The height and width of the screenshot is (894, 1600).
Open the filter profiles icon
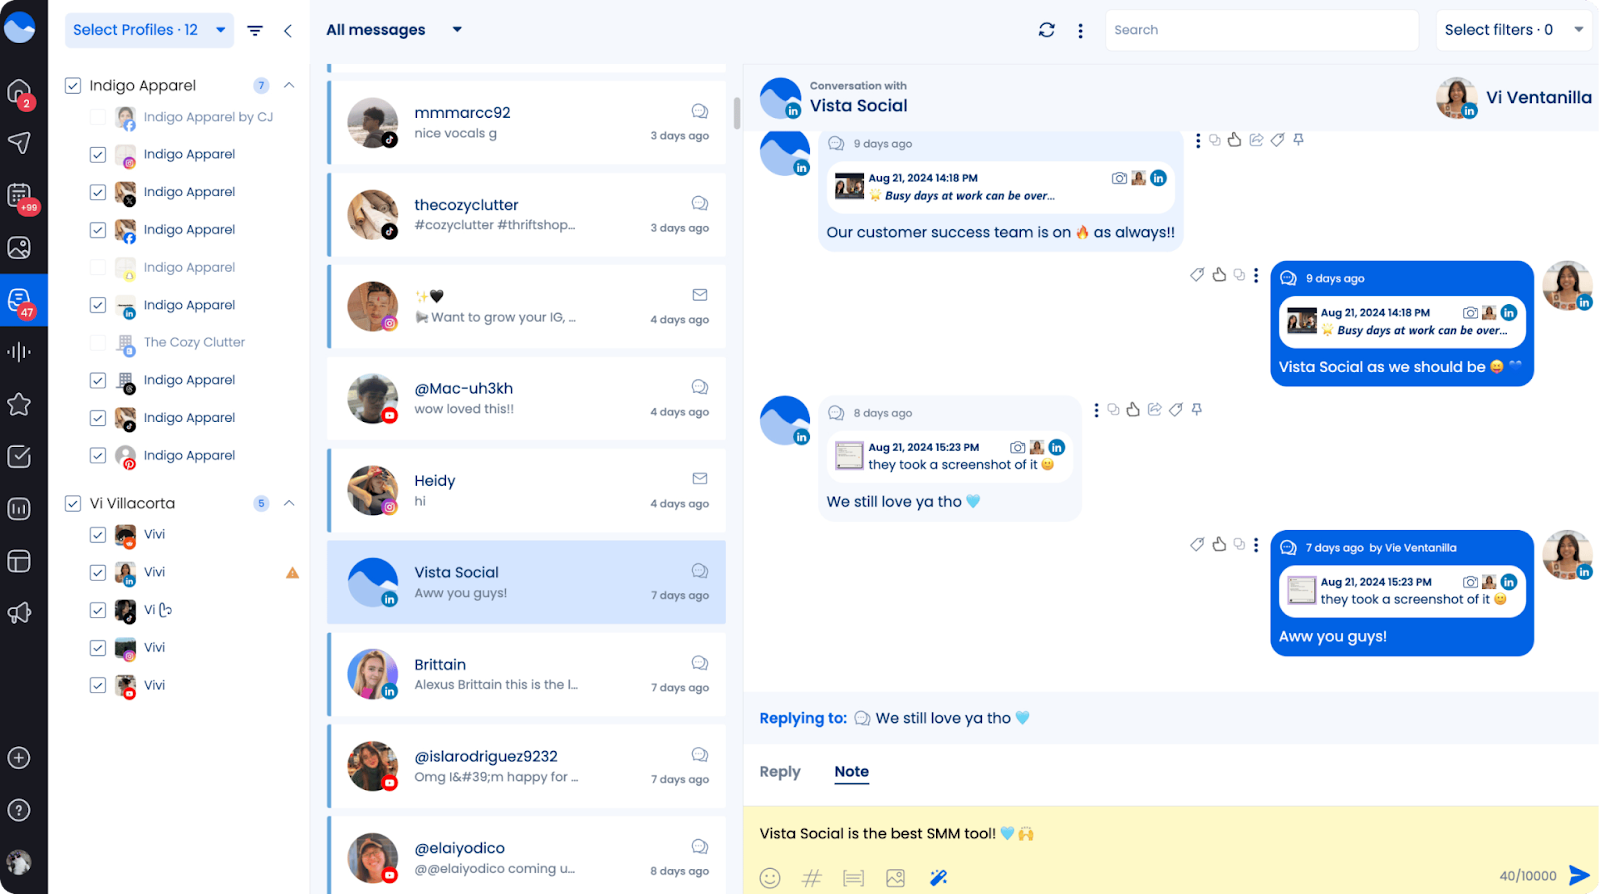(255, 31)
